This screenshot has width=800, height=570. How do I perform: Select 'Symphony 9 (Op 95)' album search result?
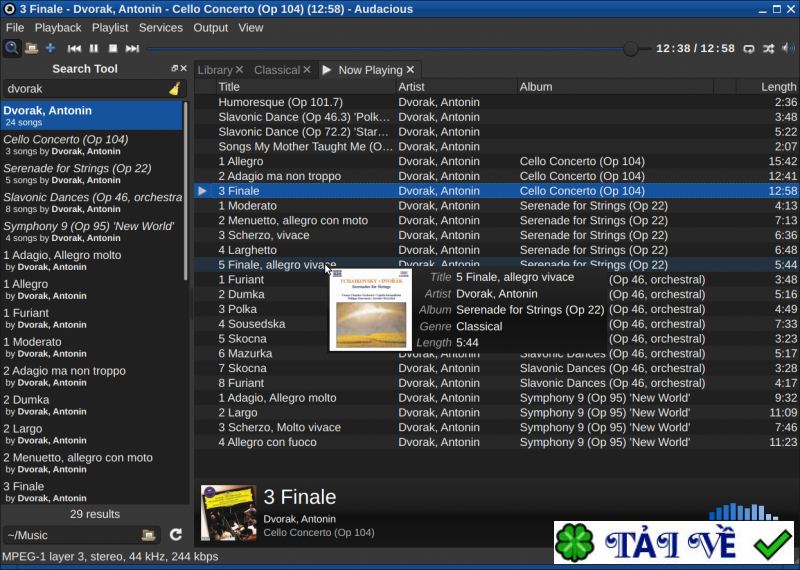click(88, 226)
